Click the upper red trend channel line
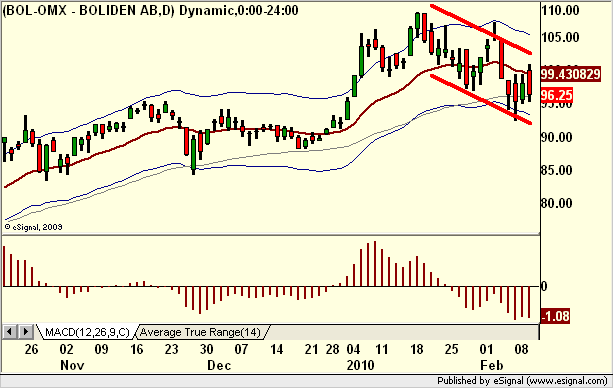 click(x=481, y=29)
